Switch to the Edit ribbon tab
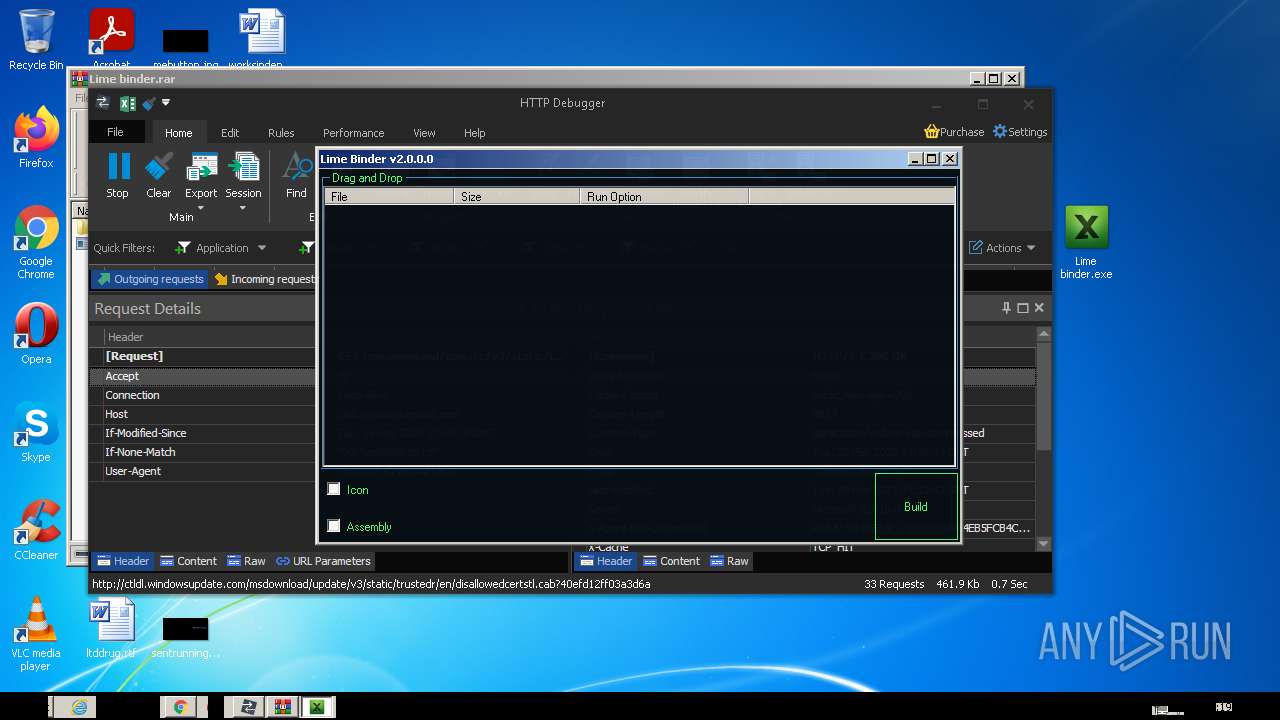Screen dimensions: 1280x720 [x=230, y=133]
